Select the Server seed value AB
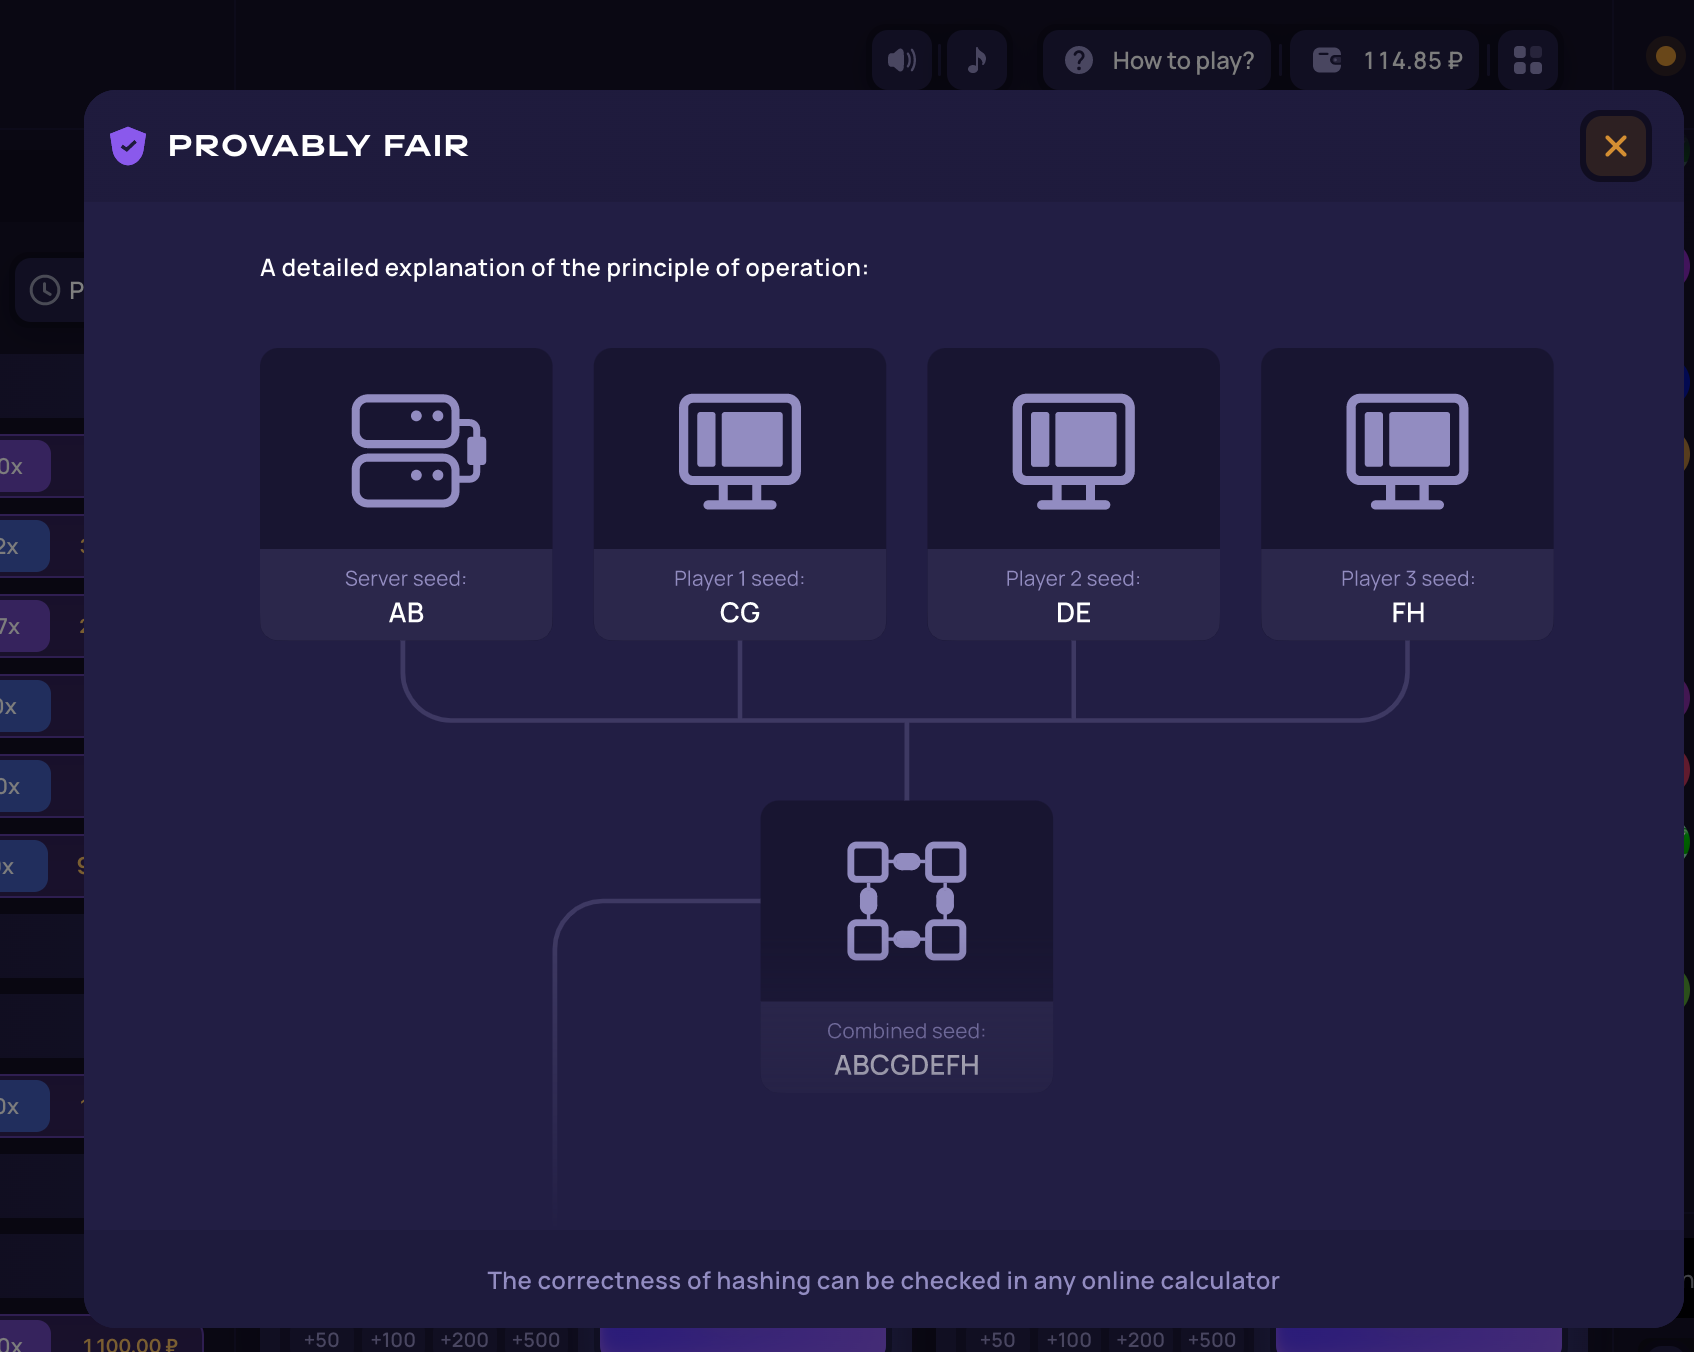The image size is (1694, 1352). point(406,613)
